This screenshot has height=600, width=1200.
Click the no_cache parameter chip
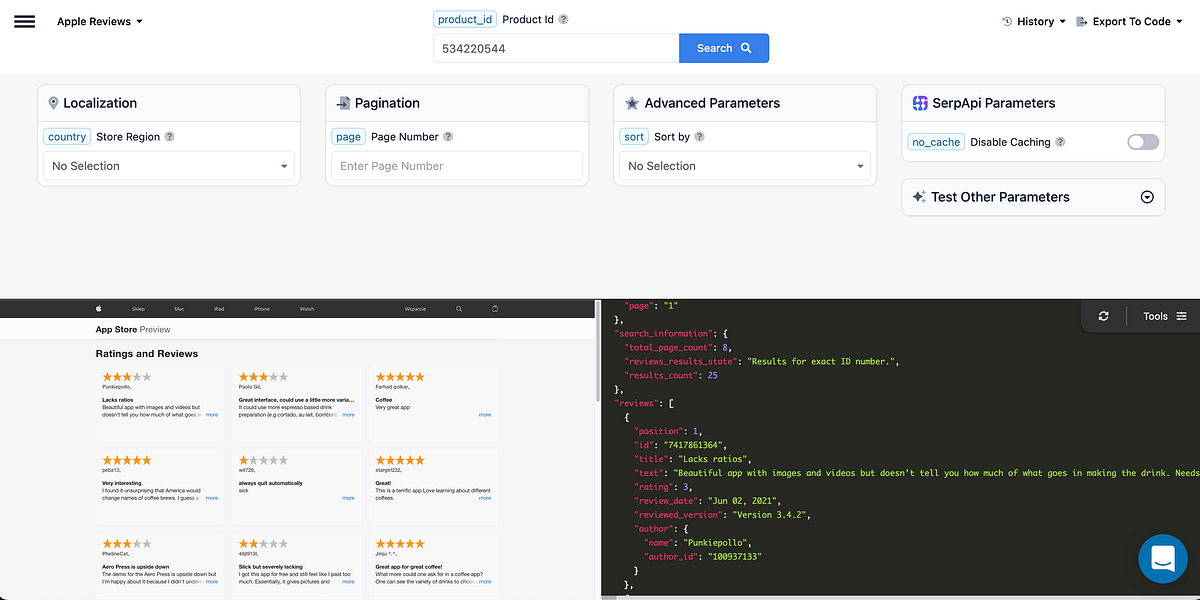pos(935,141)
